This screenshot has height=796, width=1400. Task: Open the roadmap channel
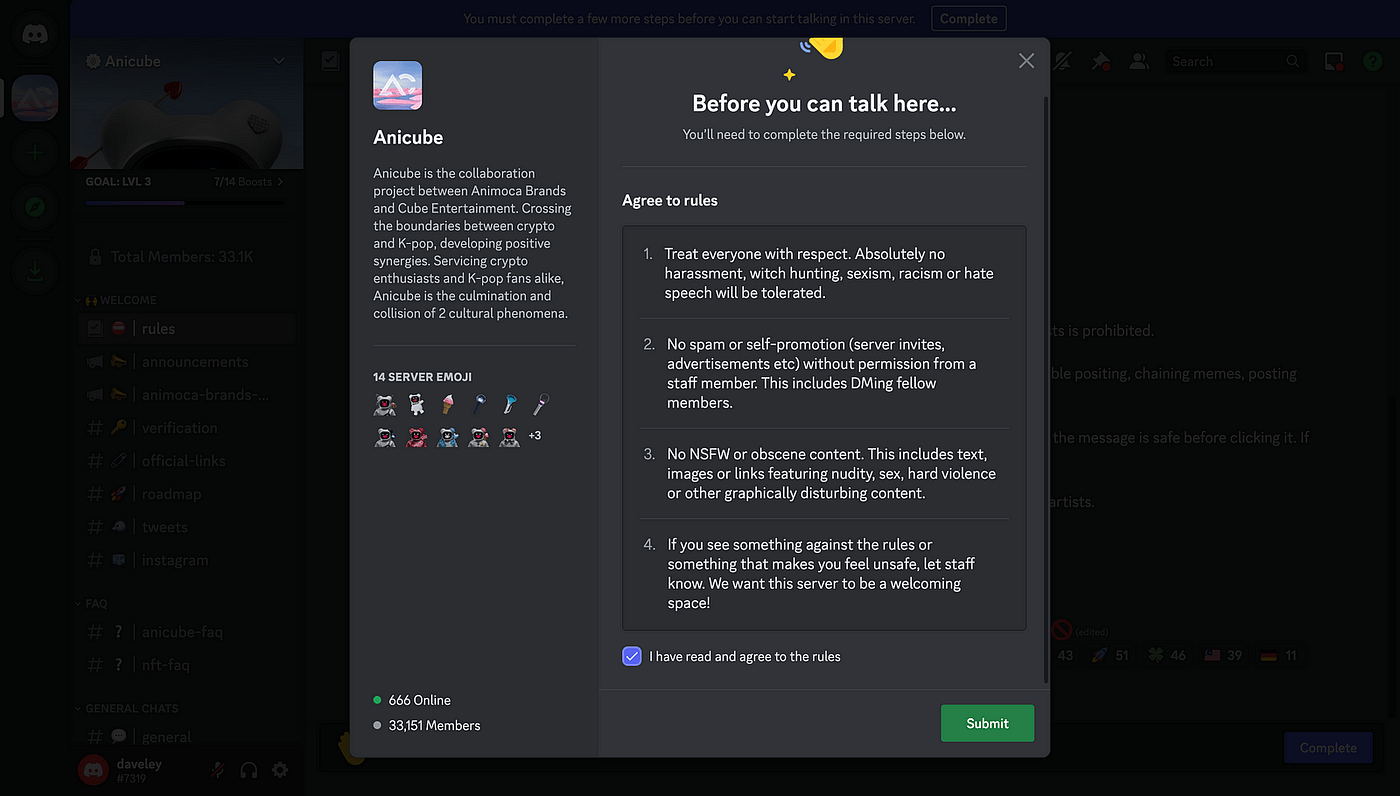pos(187,494)
